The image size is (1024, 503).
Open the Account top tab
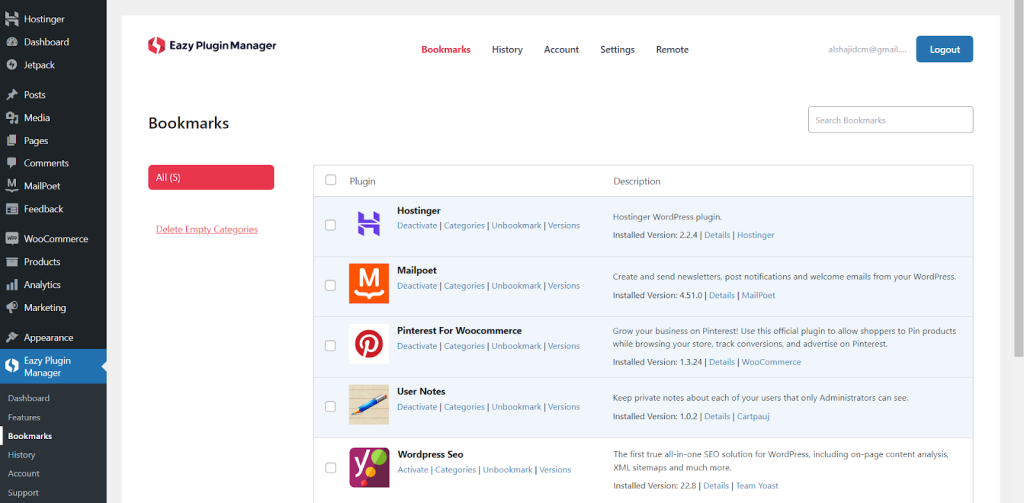(x=562, y=50)
